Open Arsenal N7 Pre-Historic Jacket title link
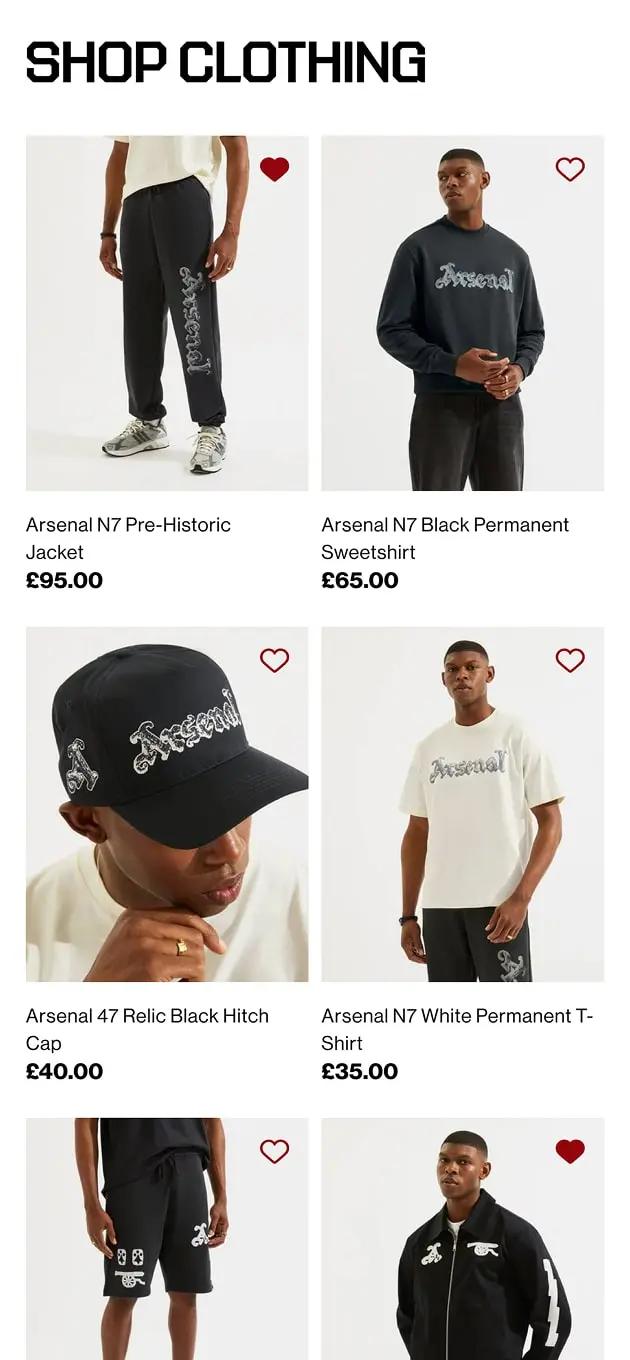630x1360 pixels. pos(128,538)
